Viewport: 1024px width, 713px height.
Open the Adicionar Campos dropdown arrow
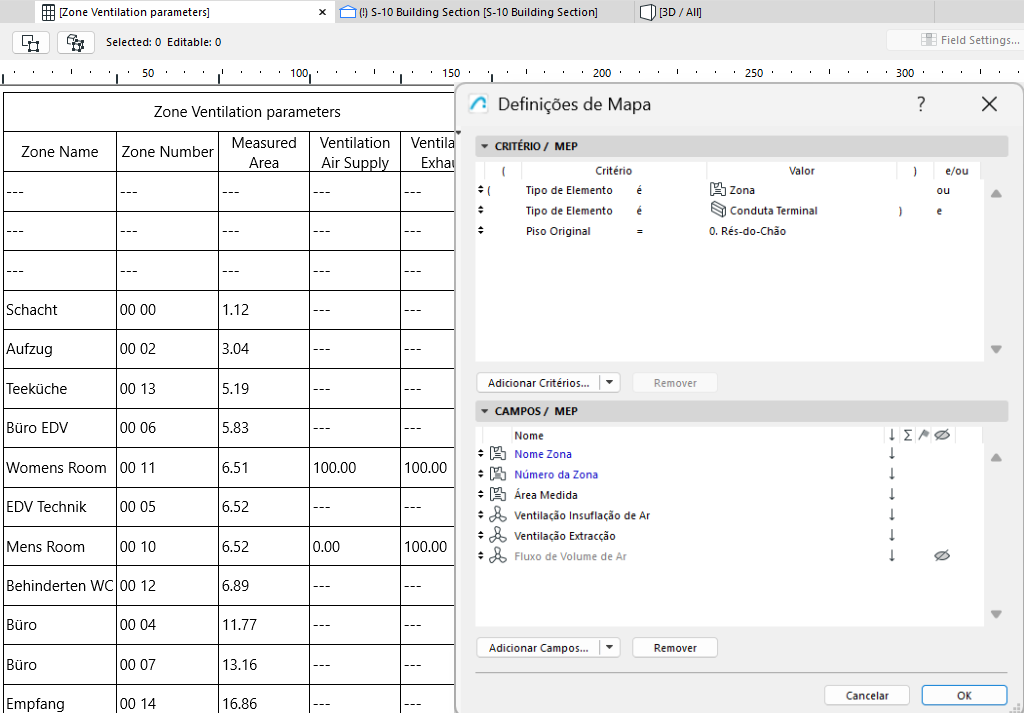(x=610, y=647)
